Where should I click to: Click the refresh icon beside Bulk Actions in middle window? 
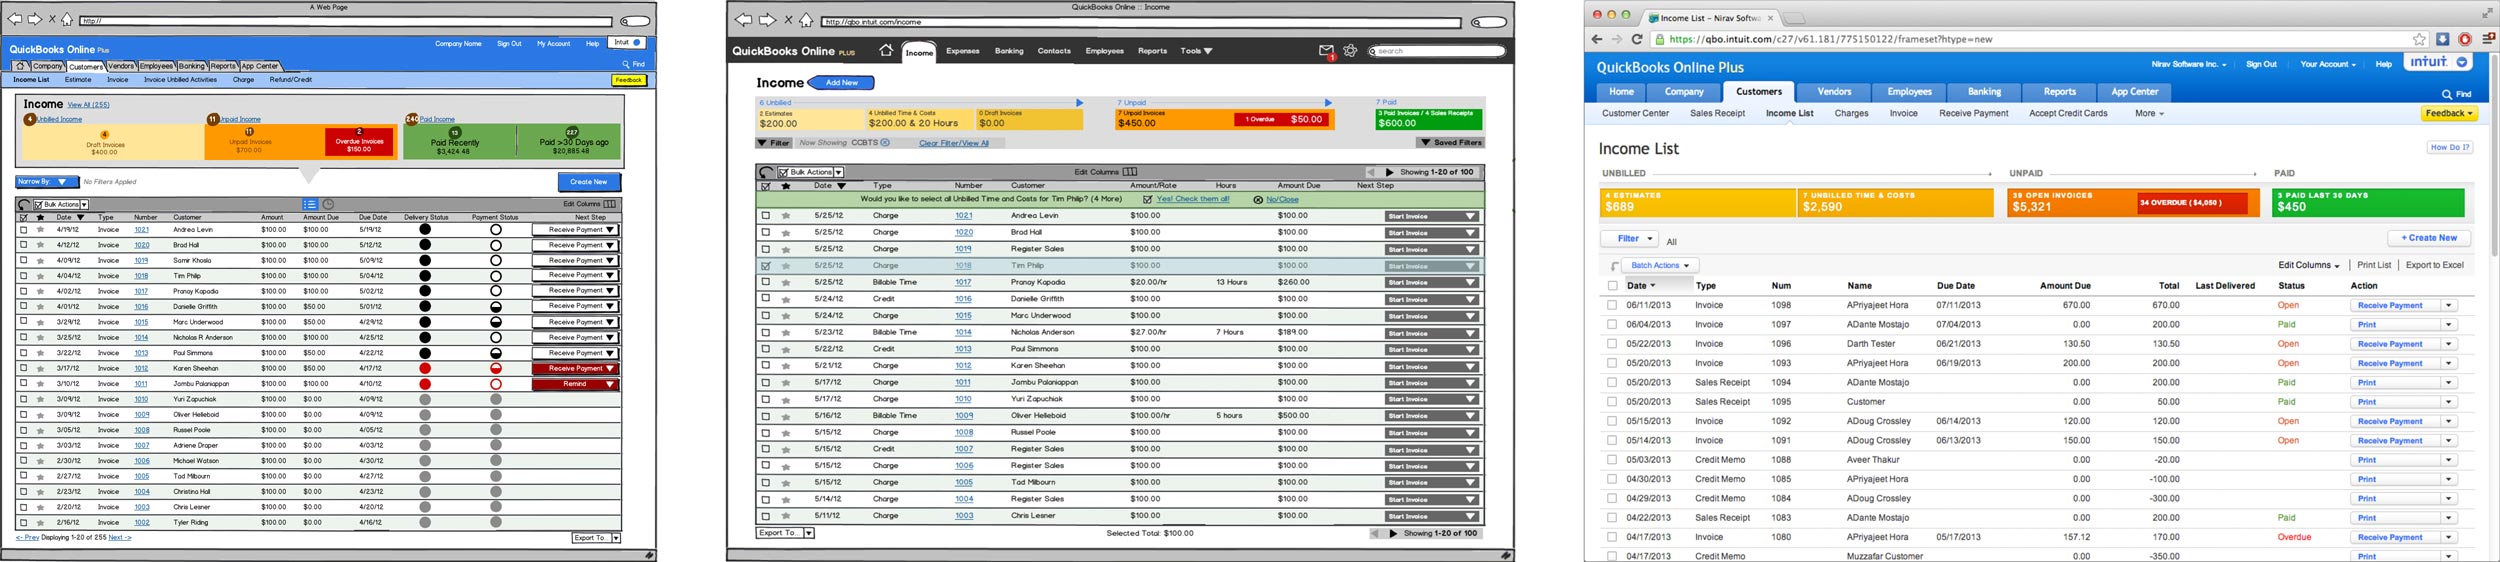pos(766,172)
